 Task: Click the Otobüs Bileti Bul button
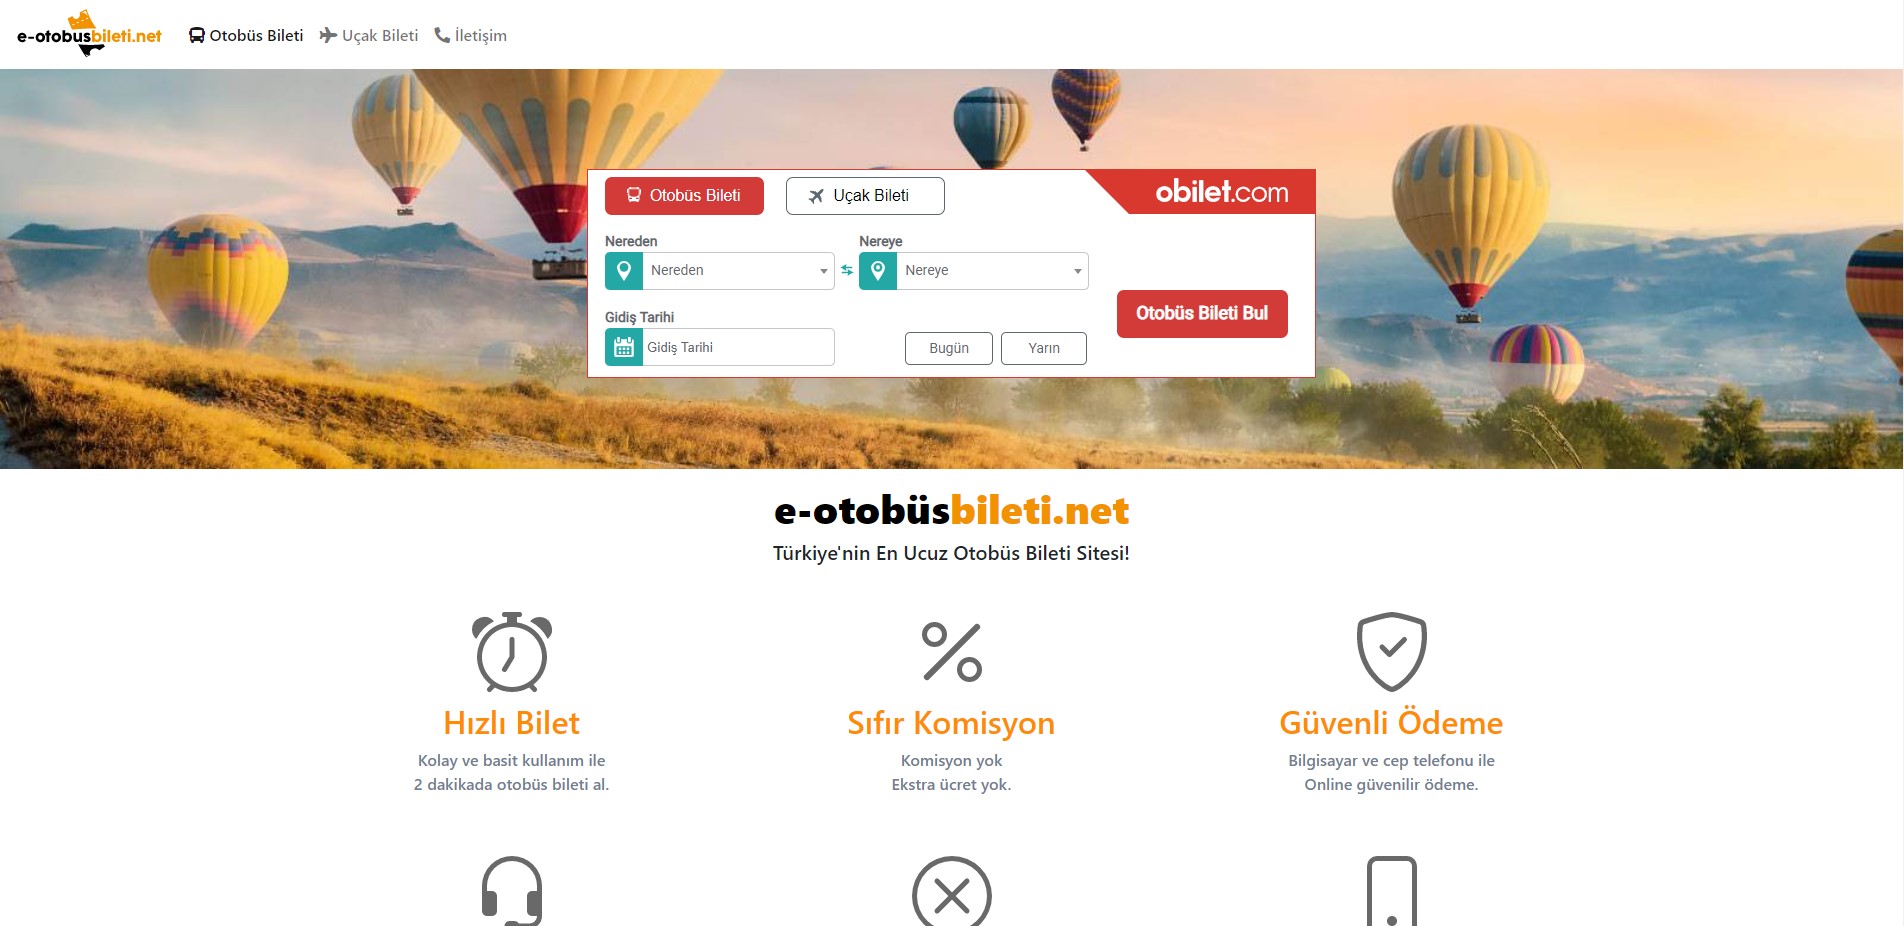coord(1202,314)
